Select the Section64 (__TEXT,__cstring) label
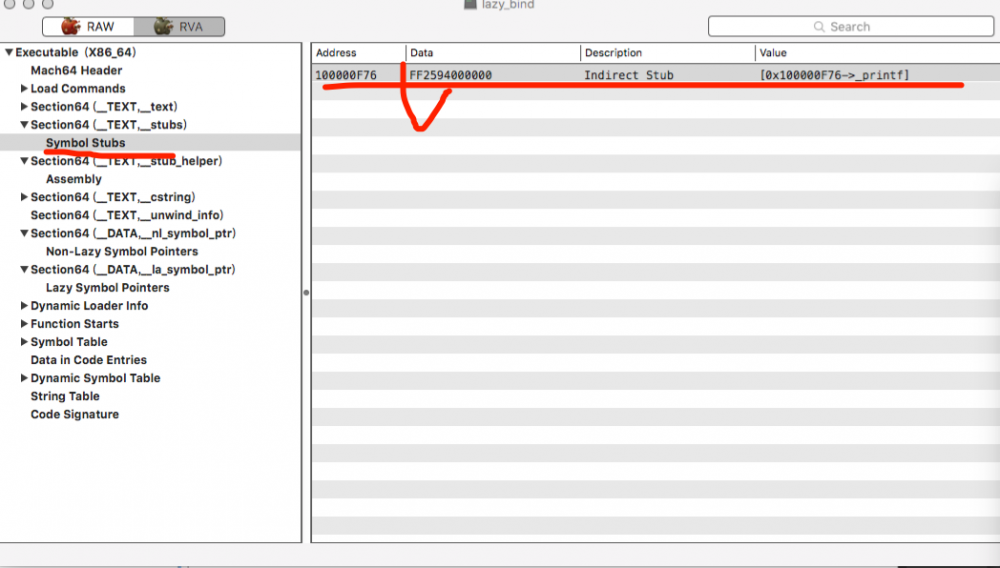 tap(113, 197)
